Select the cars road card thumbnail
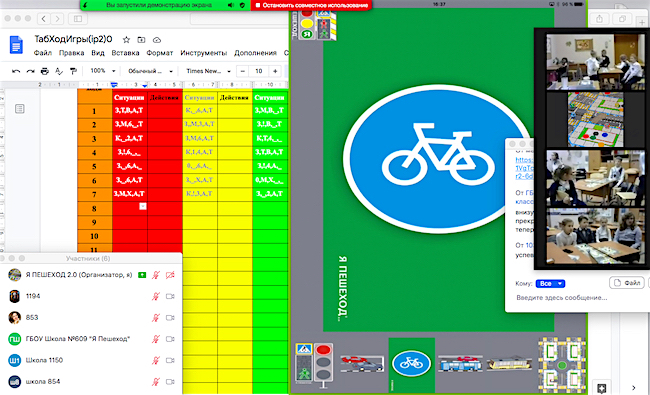650x395 pixels. (362, 364)
